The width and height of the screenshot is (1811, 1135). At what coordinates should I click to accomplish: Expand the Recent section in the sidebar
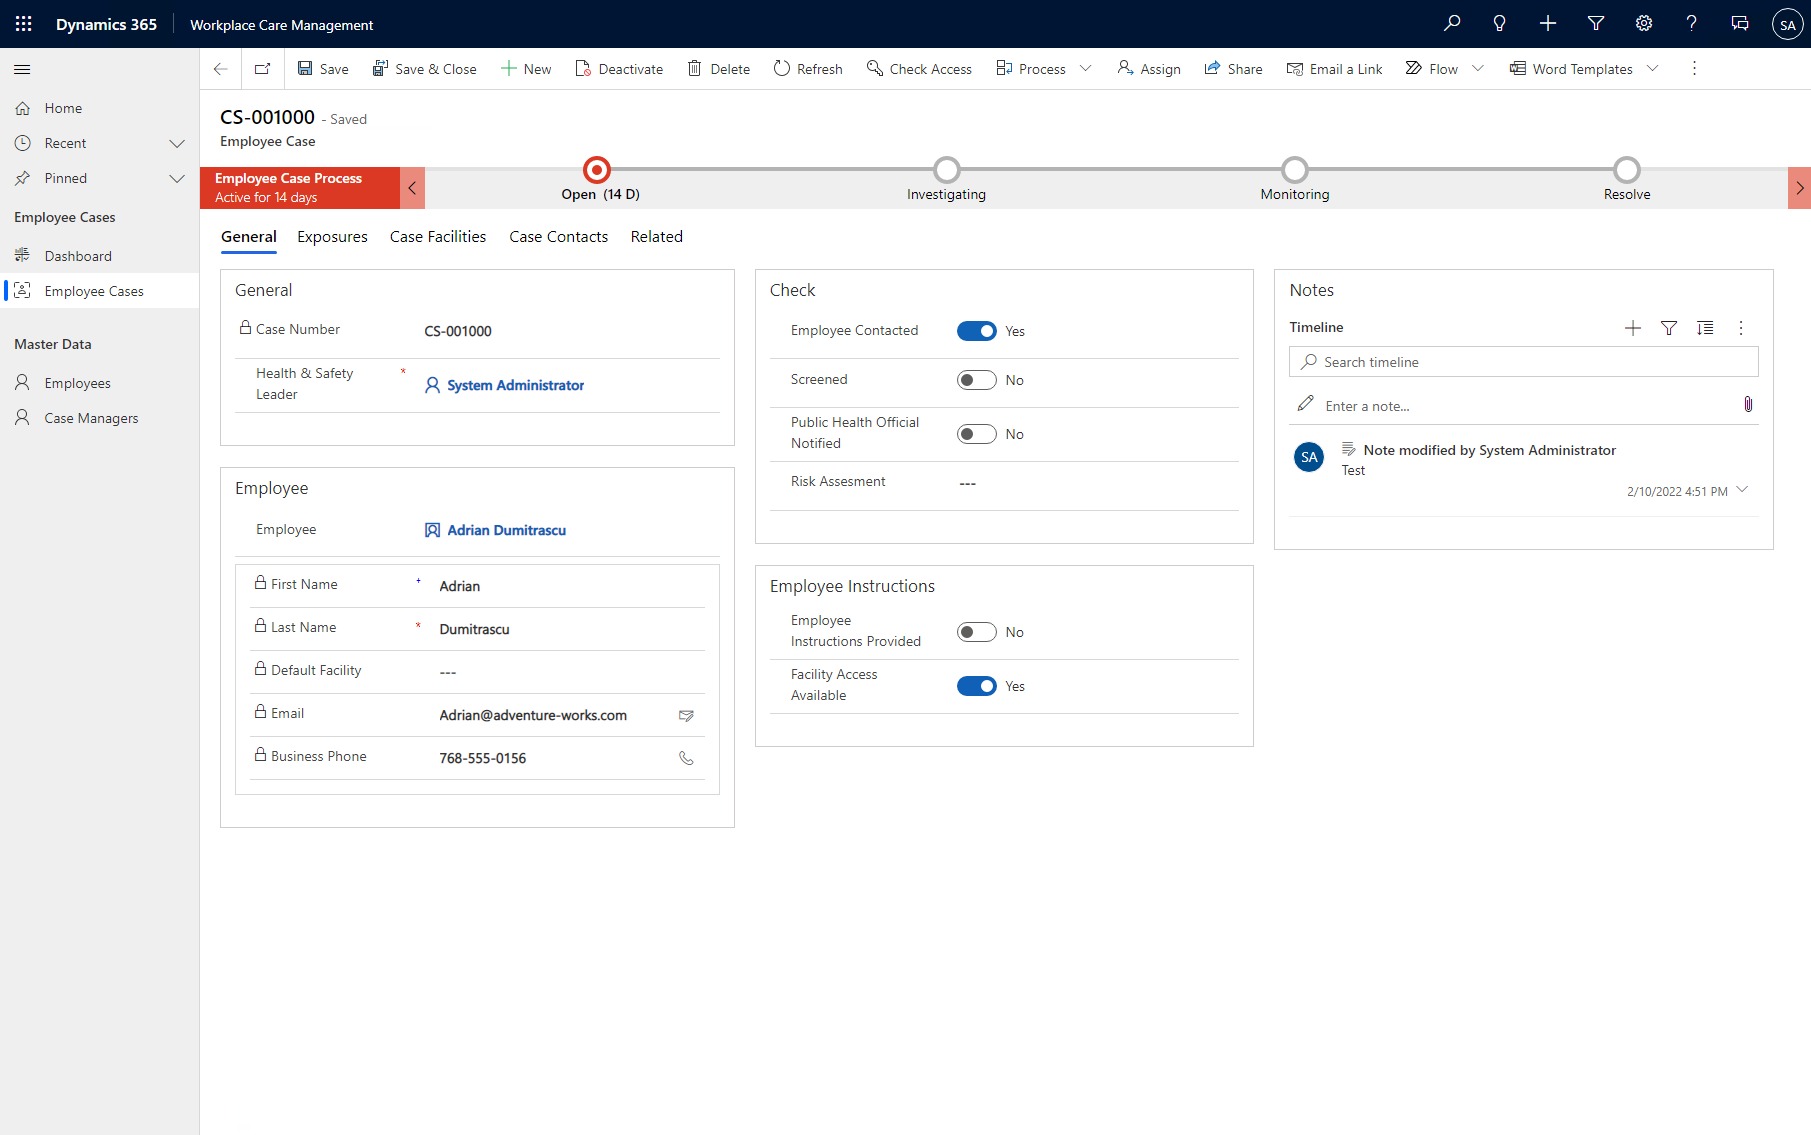coord(177,143)
